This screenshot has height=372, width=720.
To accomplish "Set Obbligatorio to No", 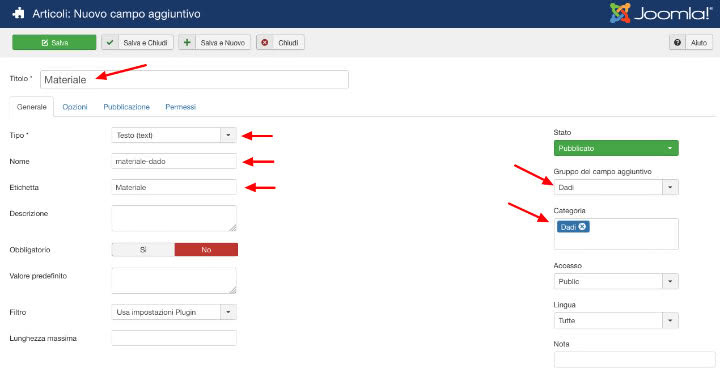I will [x=206, y=250].
